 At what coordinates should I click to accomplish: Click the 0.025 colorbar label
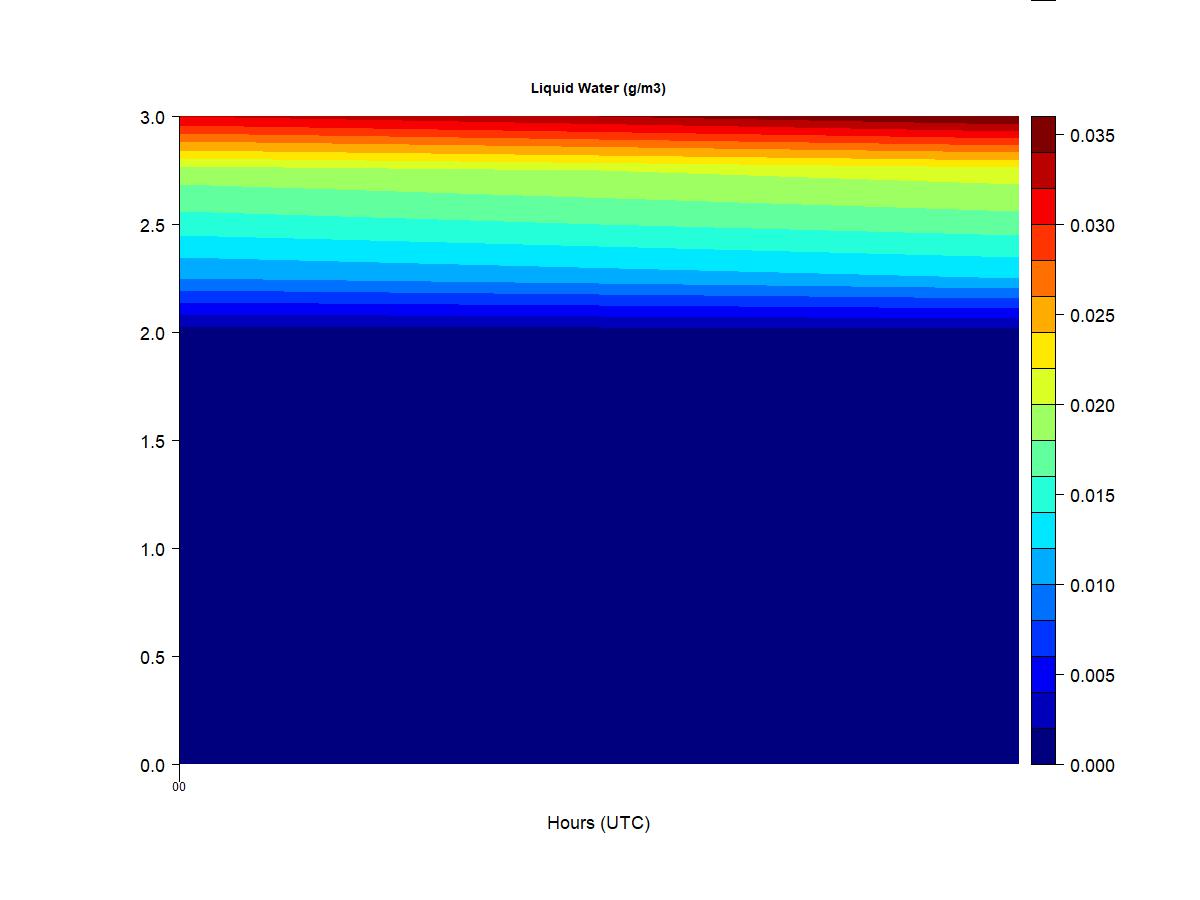tap(1092, 316)
